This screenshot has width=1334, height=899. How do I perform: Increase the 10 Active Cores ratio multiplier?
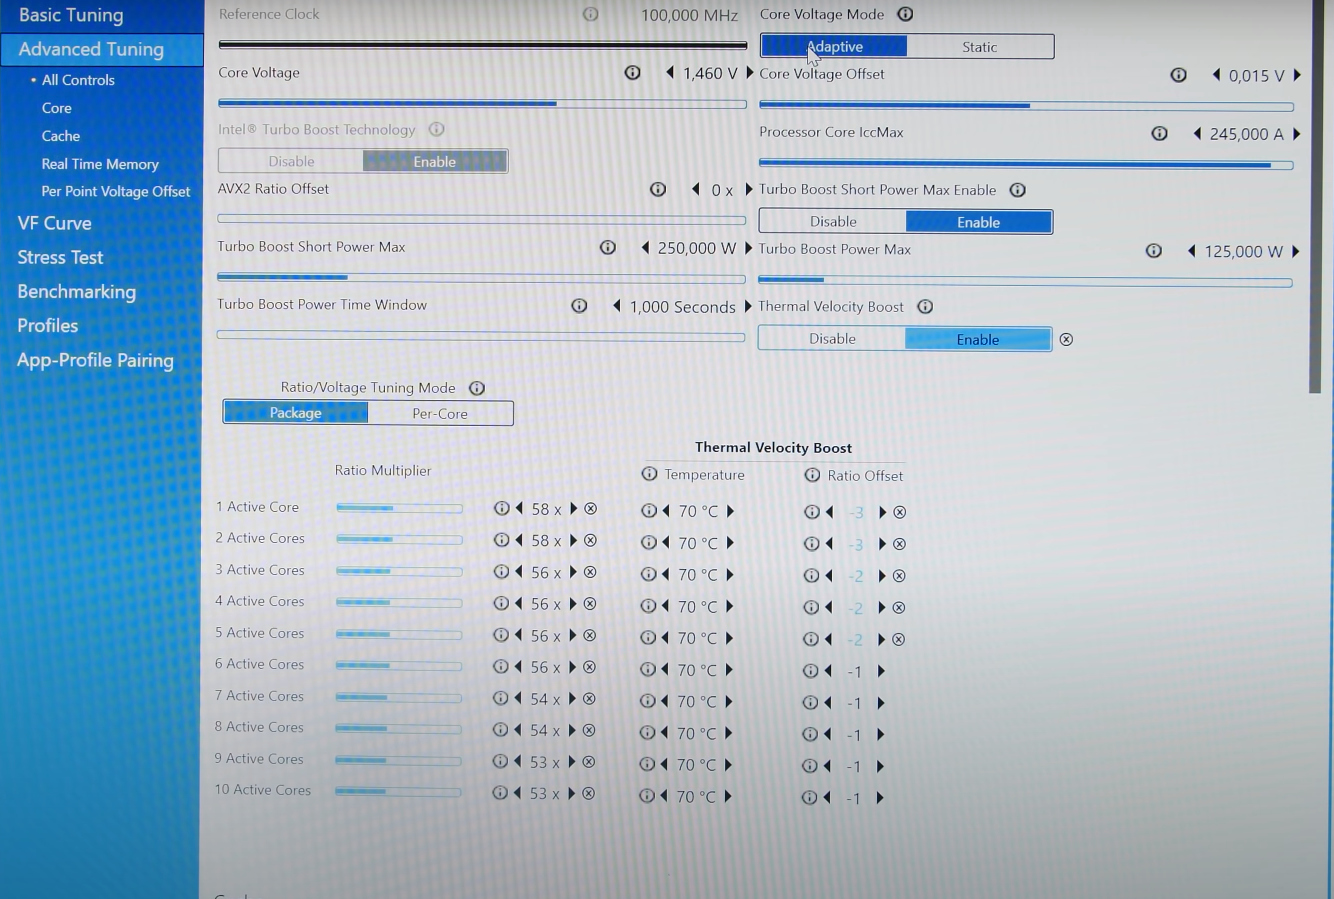pyautogui.click(x=572, y=793)
